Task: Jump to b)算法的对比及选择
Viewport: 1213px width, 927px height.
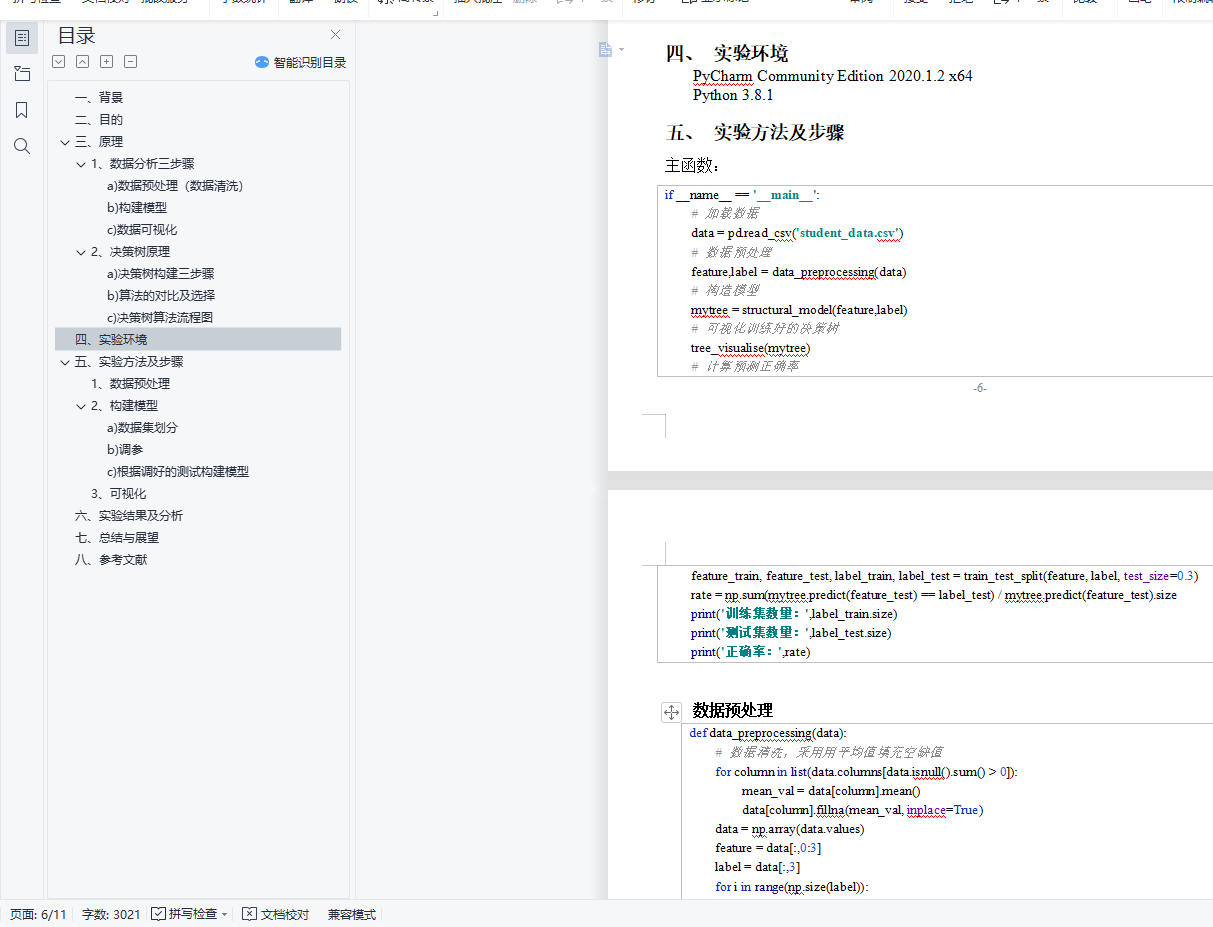Action: tap(161, 296)
